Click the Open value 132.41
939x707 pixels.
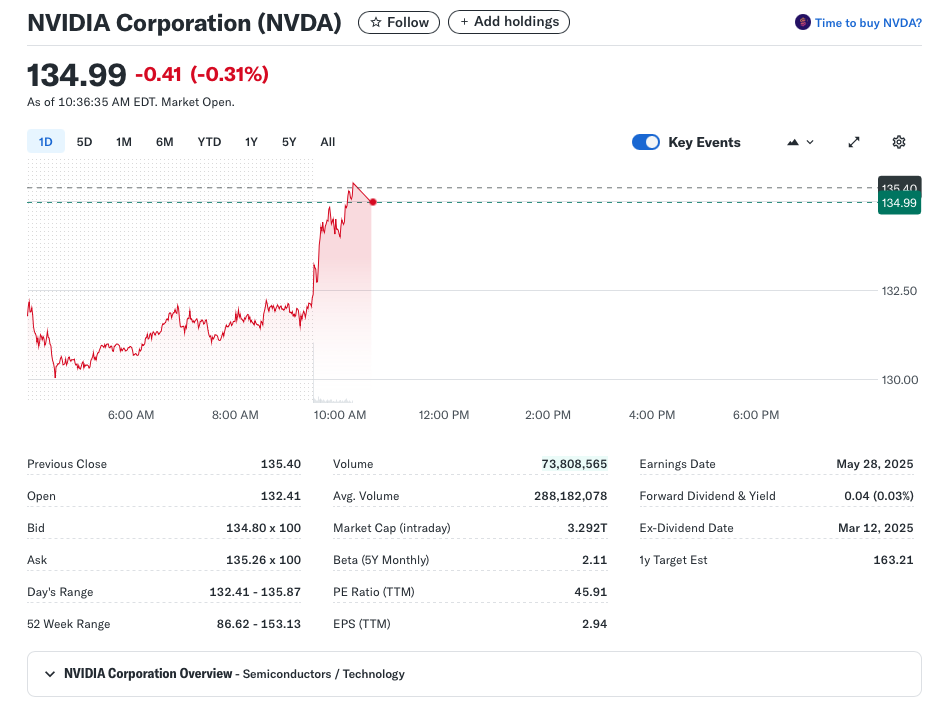coord(281,496)
